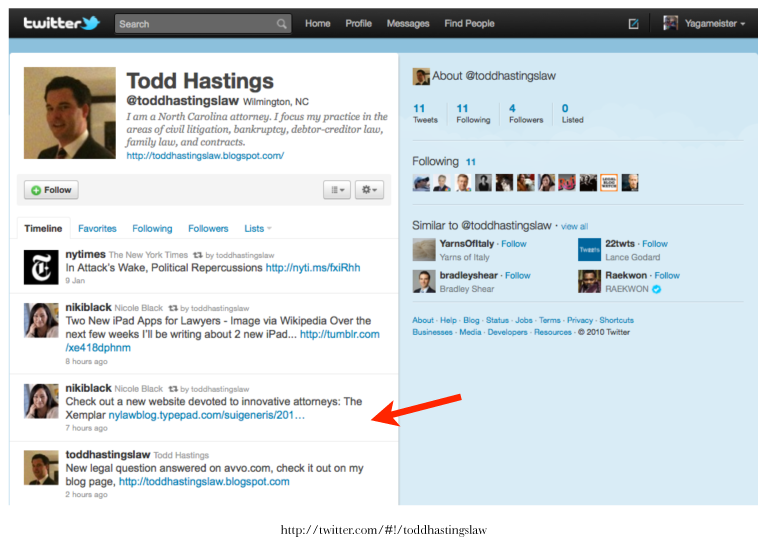Click retweet icon on nytimes tweet
The height and width of the screenshot is (556, 767).
tap(198, 255)
